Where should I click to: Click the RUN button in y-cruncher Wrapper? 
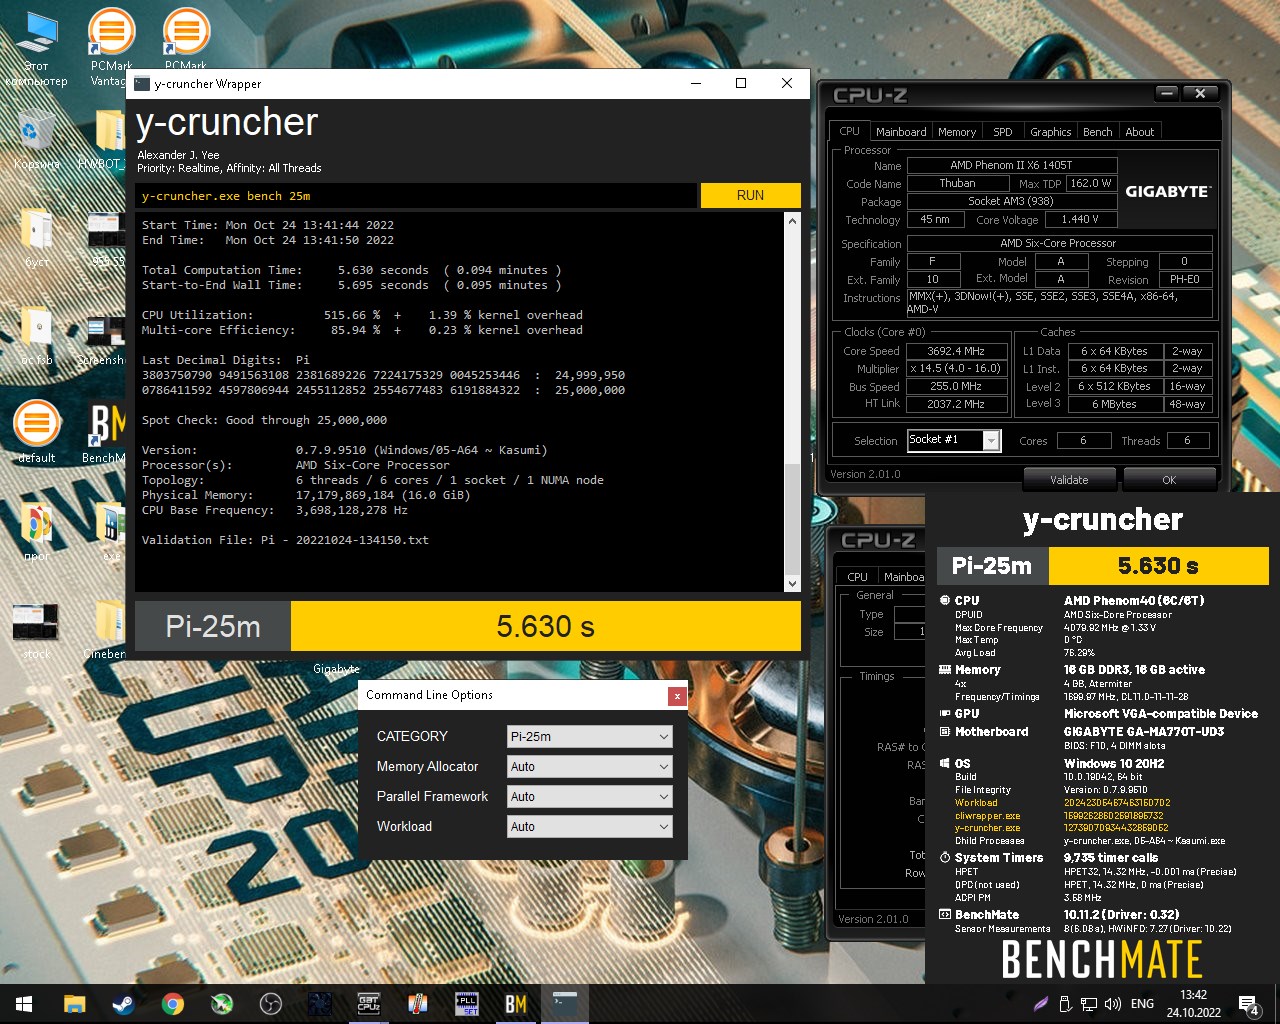[750, 195]
